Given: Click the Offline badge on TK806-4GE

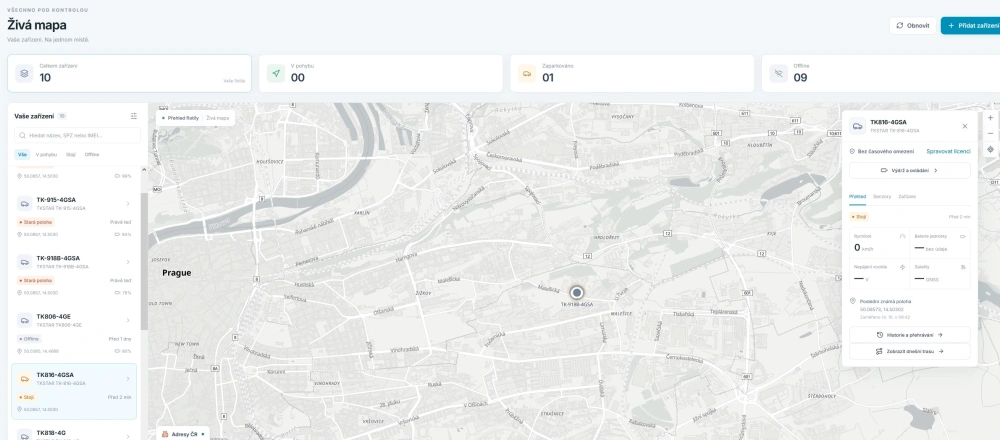Looking at the screenshot, I should (29, 339).
